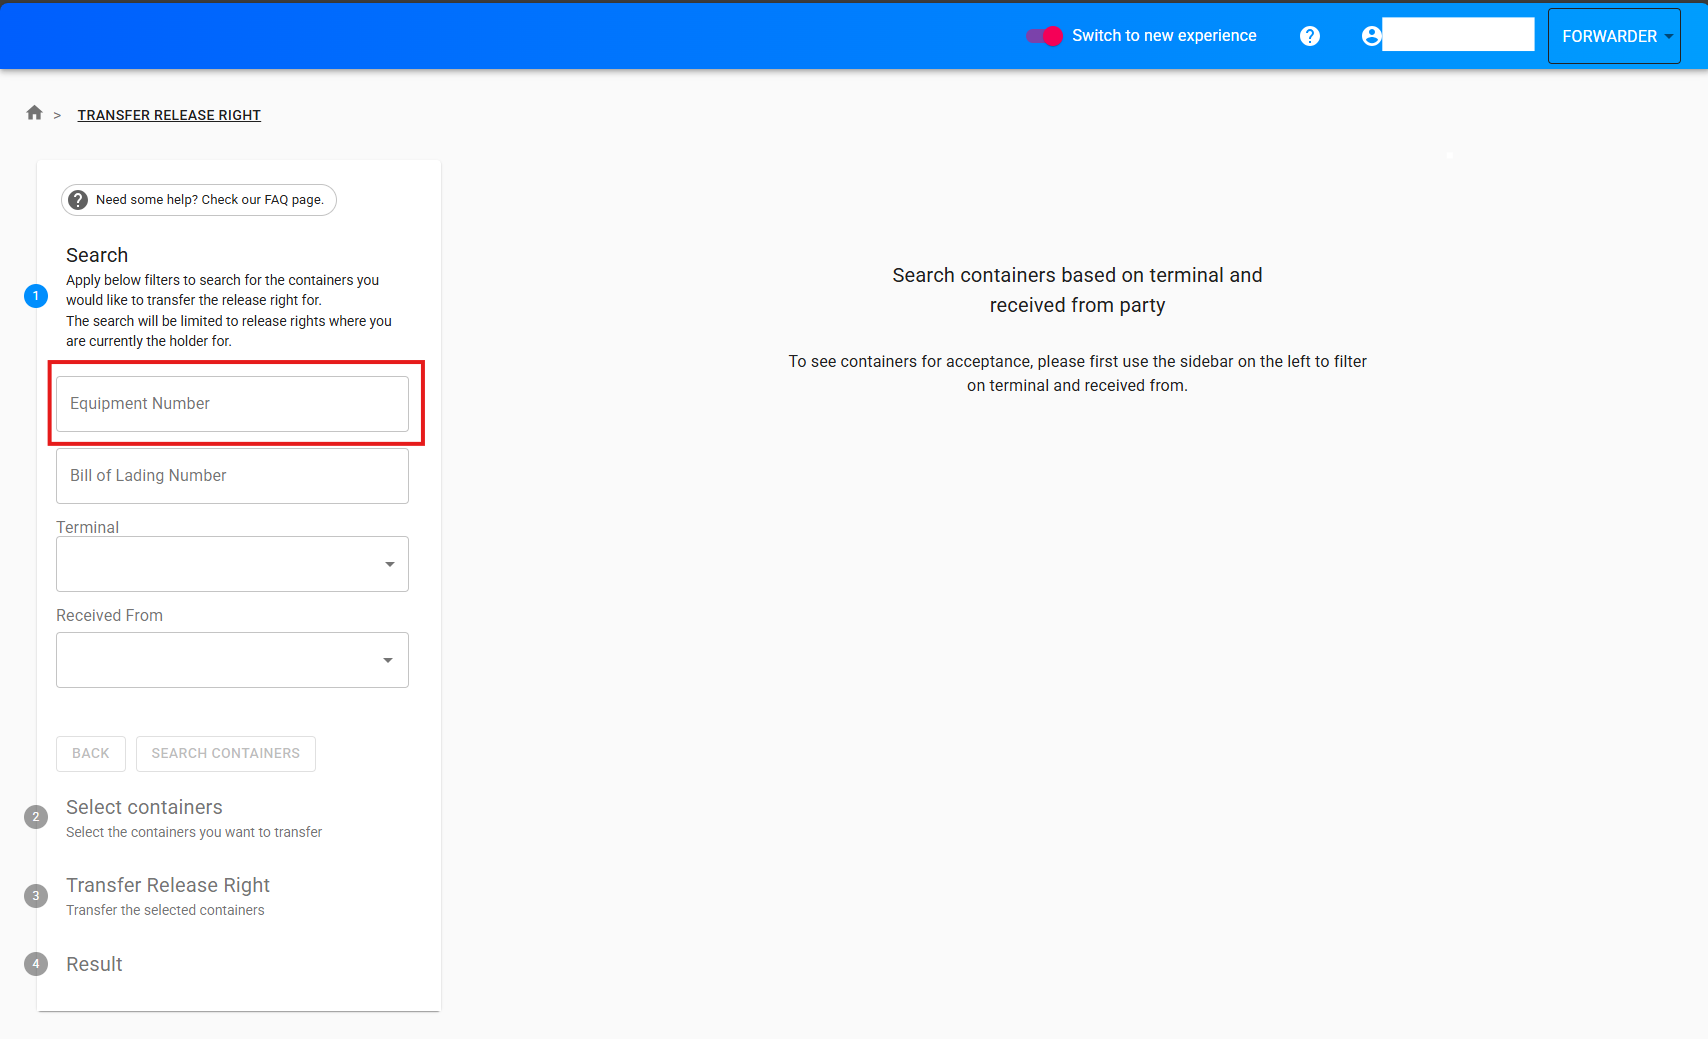Expand the Terminal dropdown
The image size is (1708, 1039).
pos(232,564)
